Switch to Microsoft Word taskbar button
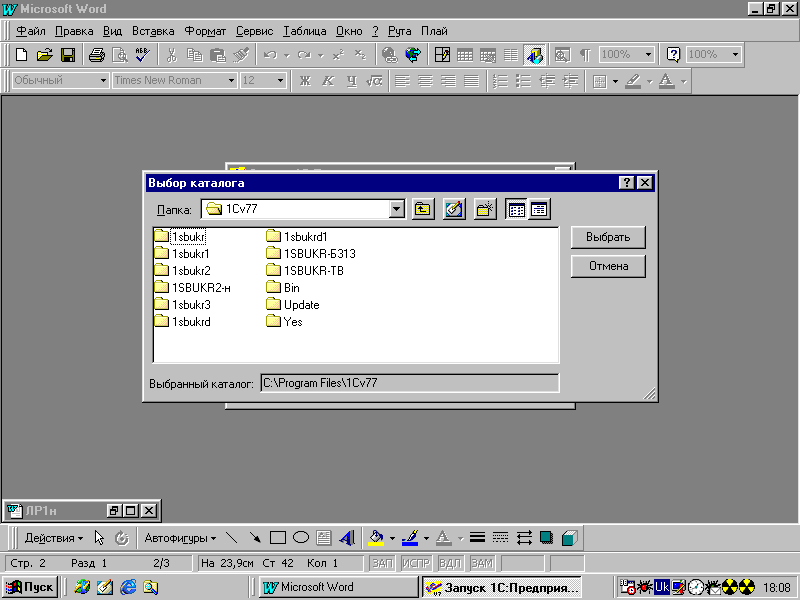 (338, 587)
